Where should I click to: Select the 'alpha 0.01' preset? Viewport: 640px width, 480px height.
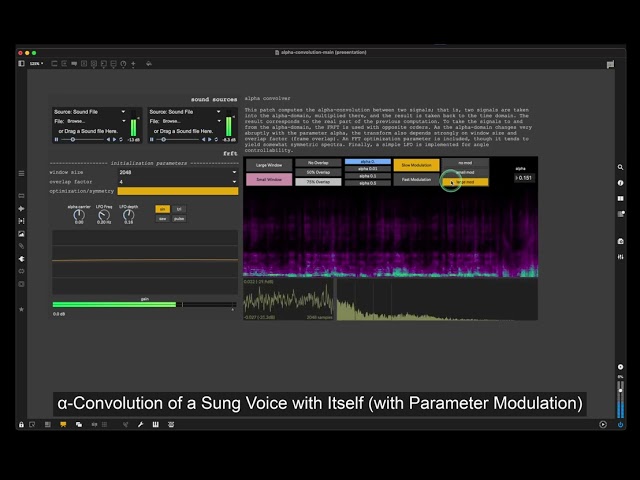pos(367,169)
